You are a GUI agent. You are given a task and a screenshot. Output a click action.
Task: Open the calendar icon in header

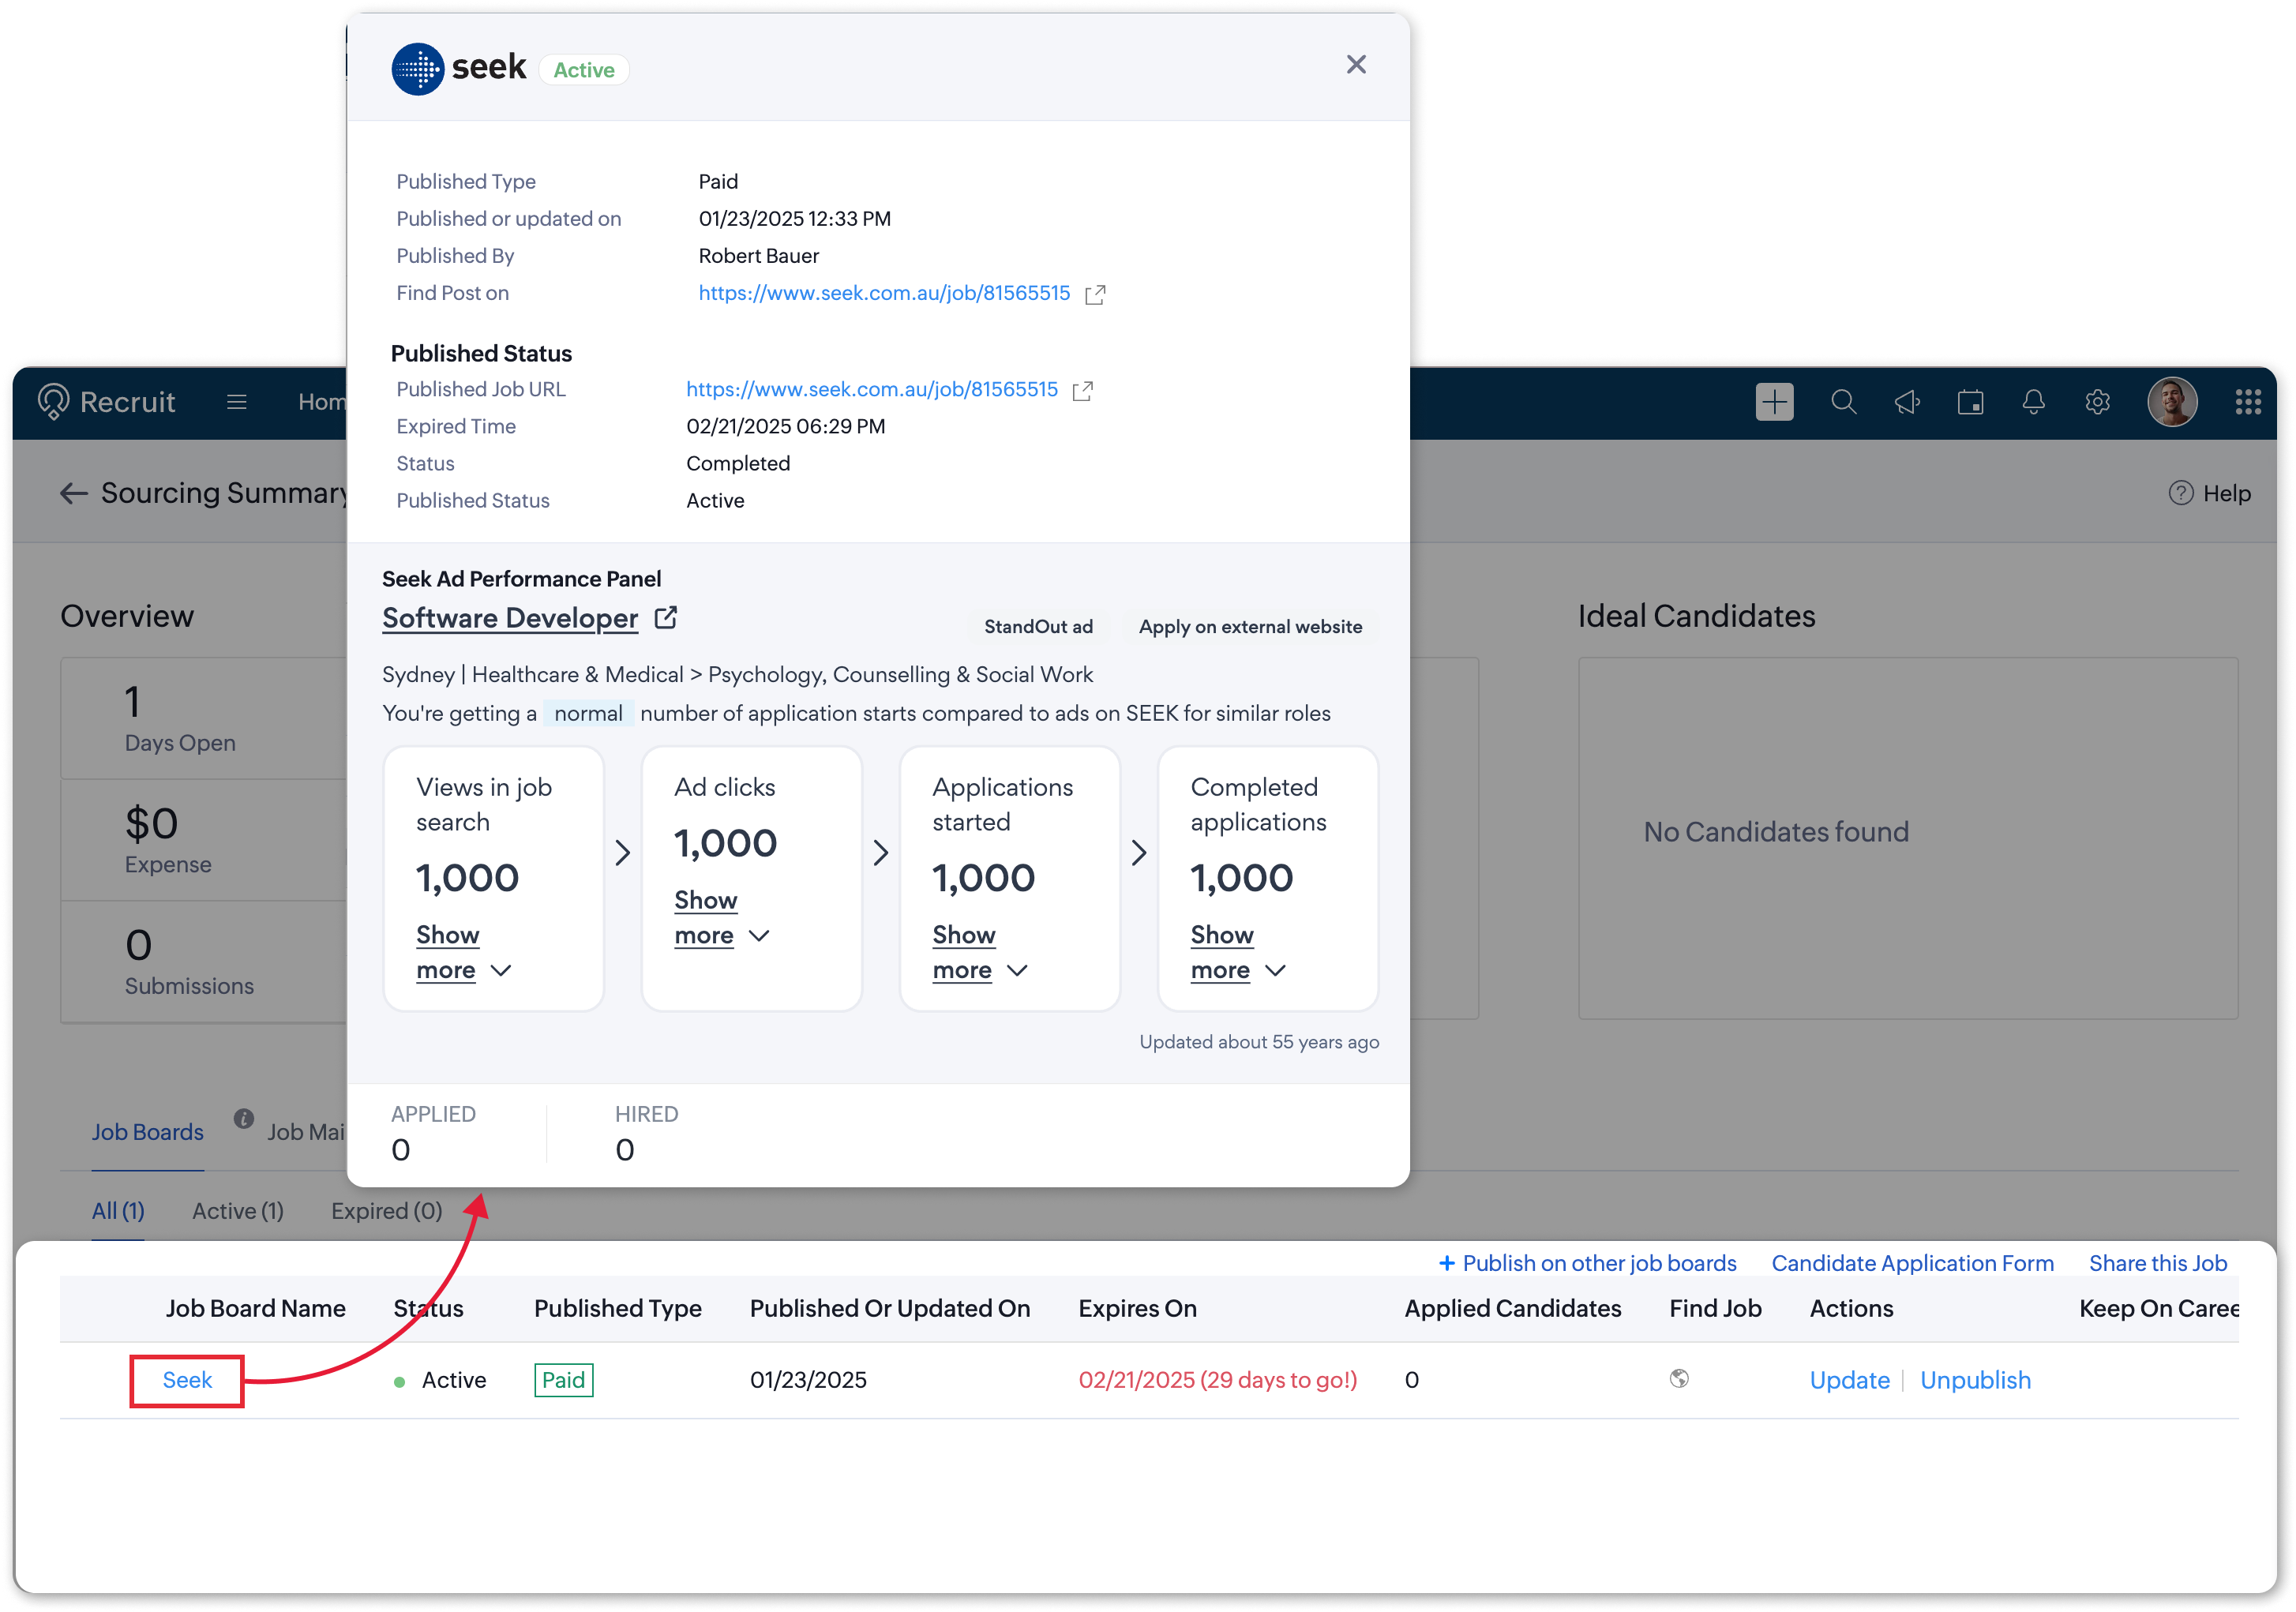1970,402
